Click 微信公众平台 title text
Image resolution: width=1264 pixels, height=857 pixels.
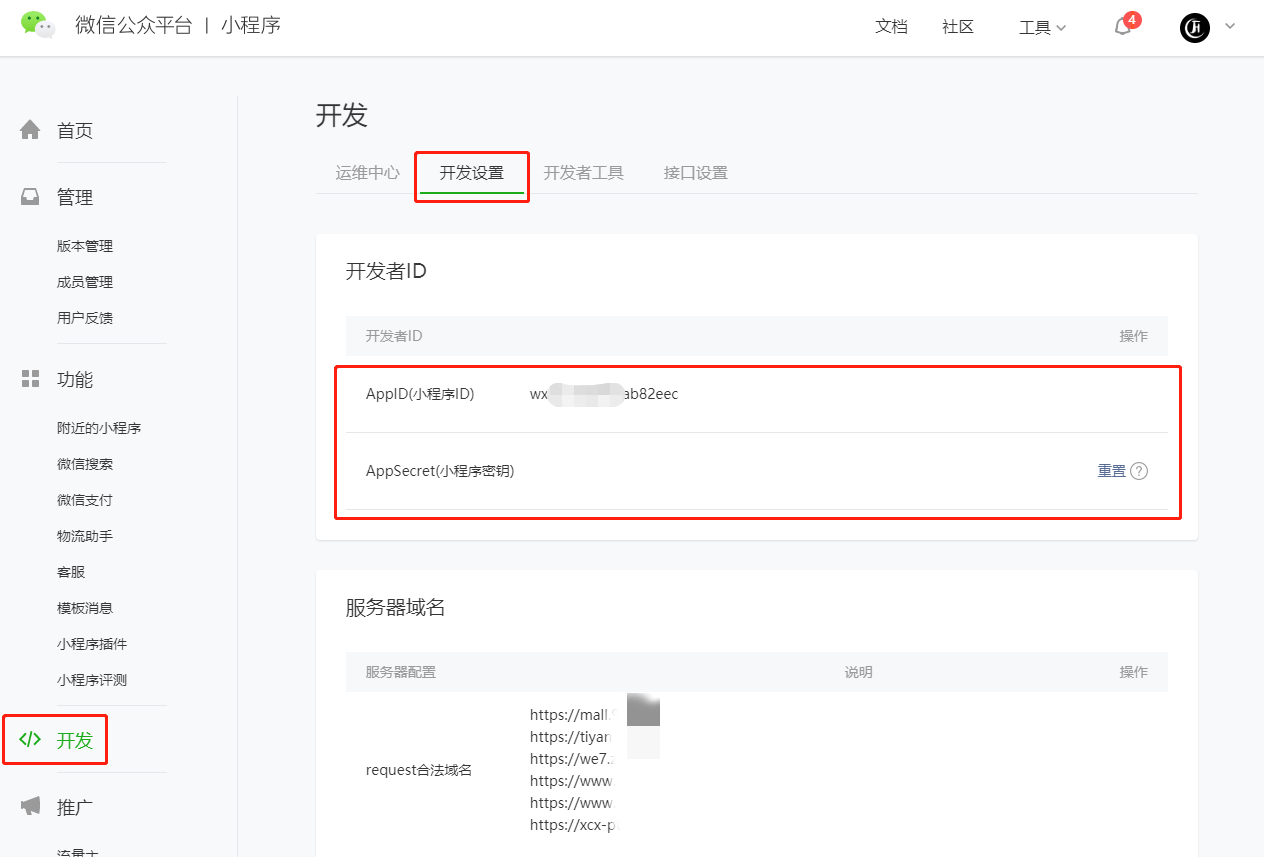click(x=133, y=26)
